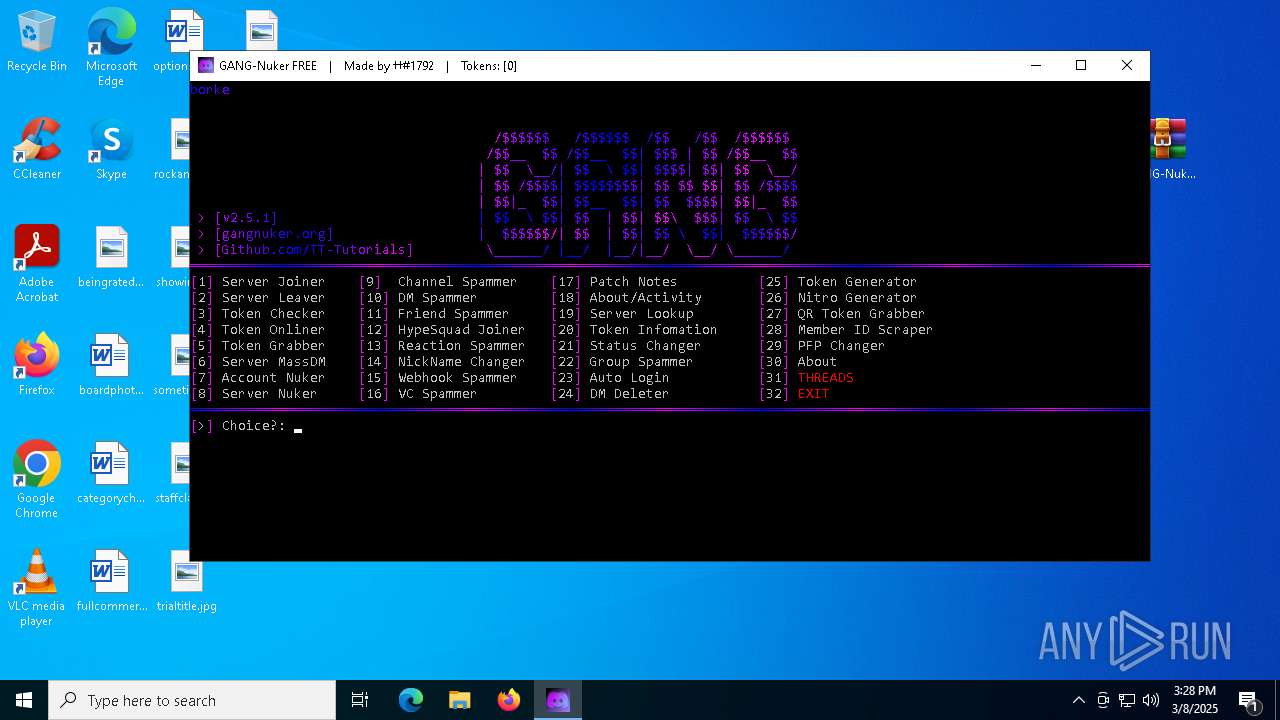Click Server Nuker option text
The height and width of the screenshot is (720, 1280).
pyautogui.click(x=269, y=394)
